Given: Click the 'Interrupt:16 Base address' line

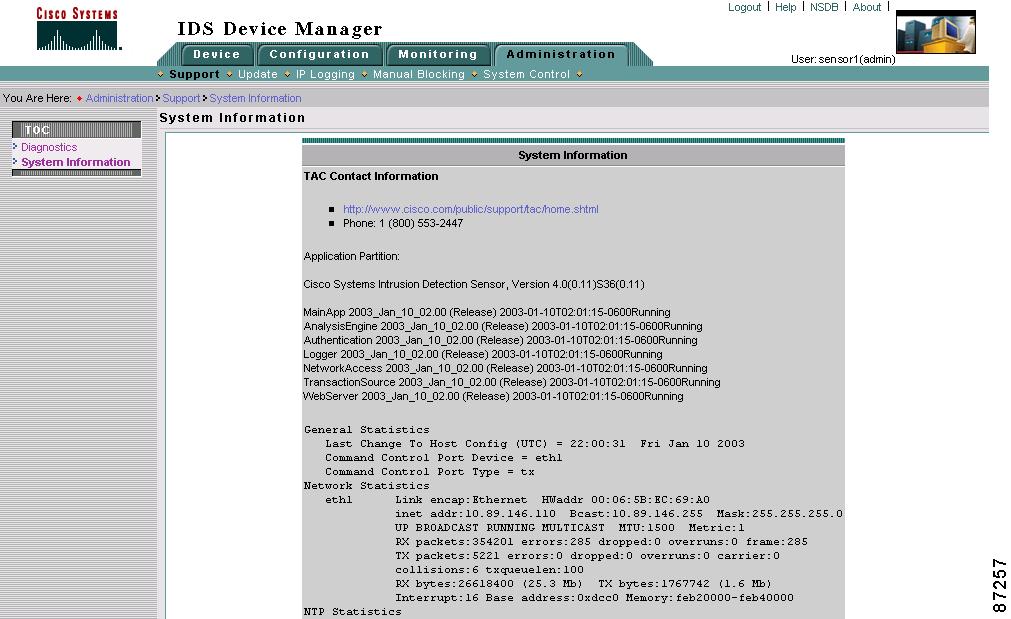Looking at the screenshot, I should pyautogui.click(x=594, y=598).
